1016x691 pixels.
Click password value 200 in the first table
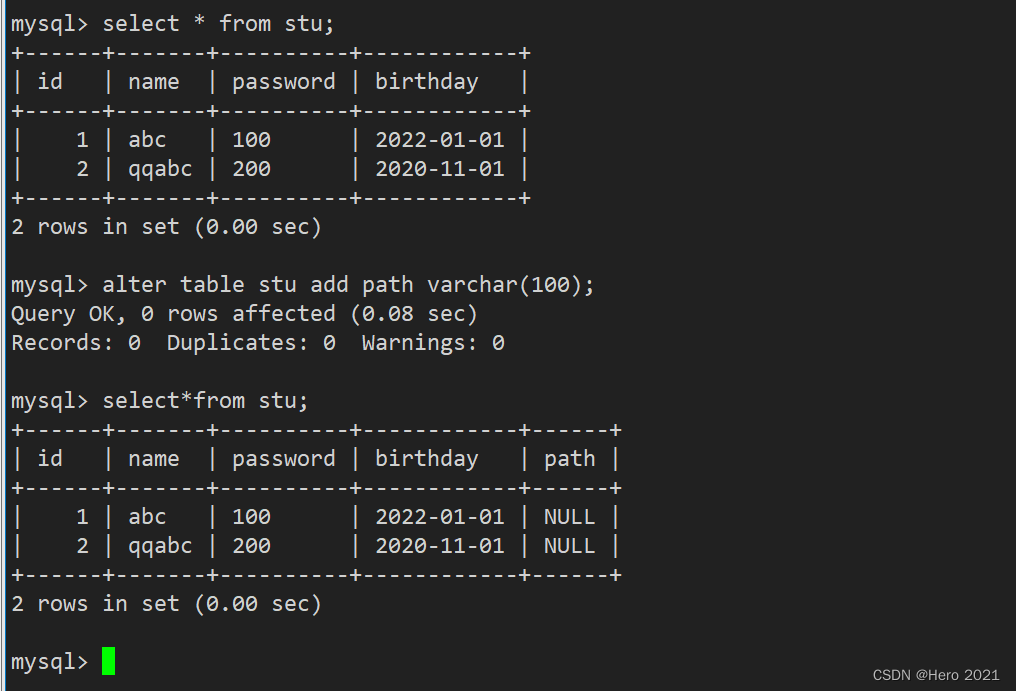click(x=251, y=169)
